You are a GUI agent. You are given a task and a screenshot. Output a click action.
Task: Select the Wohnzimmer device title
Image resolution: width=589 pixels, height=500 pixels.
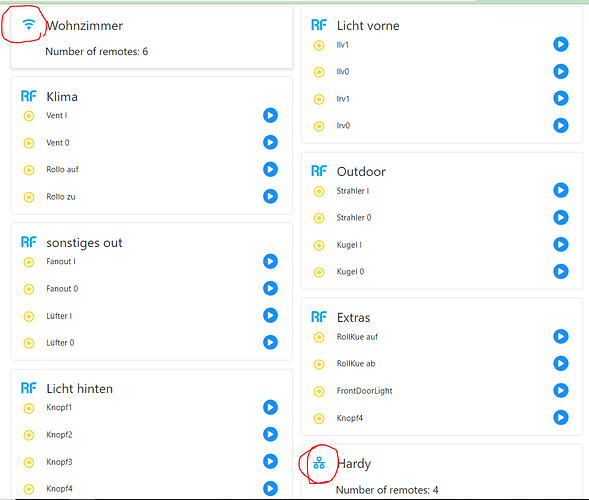point(85,26)
